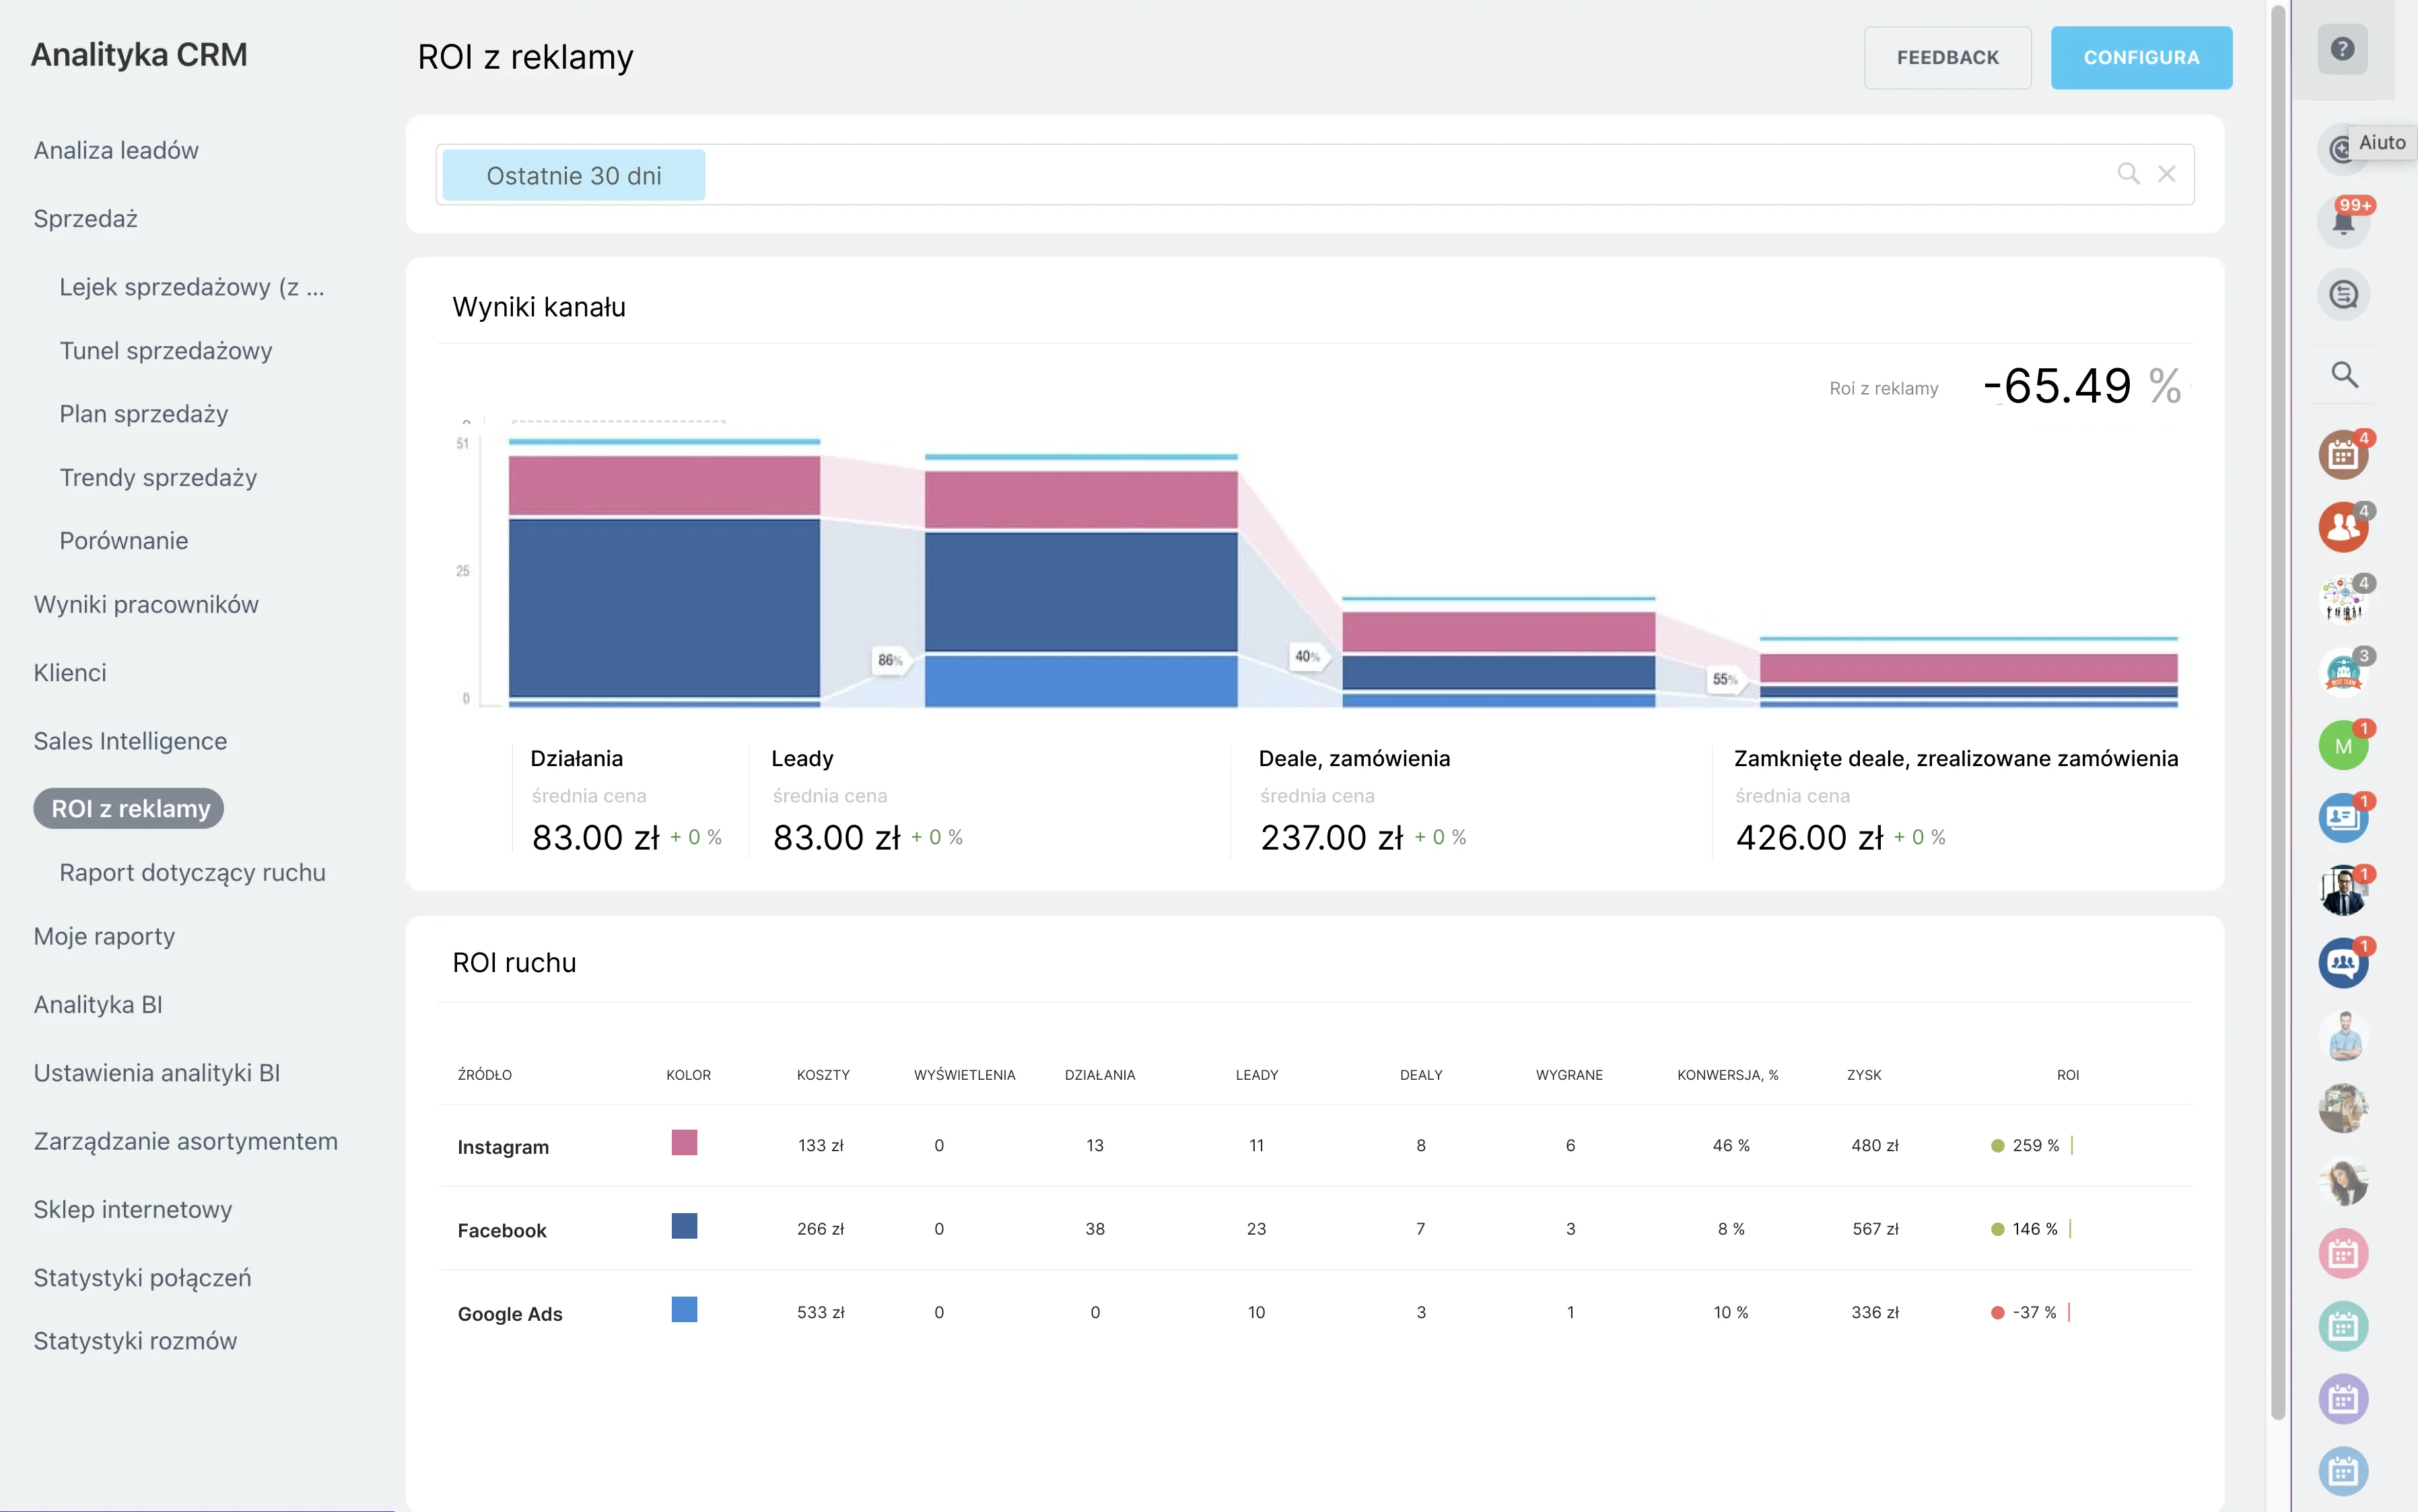Click the right sidebar search magnifier
This screenshot has height=1512, width=2418.
[2344, 375]
